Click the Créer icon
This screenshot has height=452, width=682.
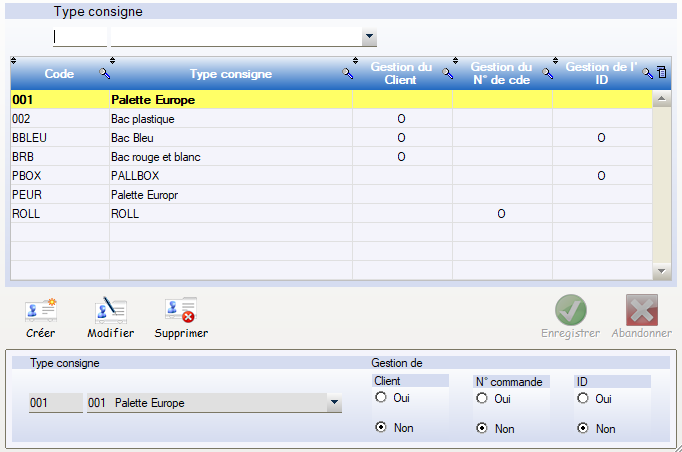coord(41,310)
